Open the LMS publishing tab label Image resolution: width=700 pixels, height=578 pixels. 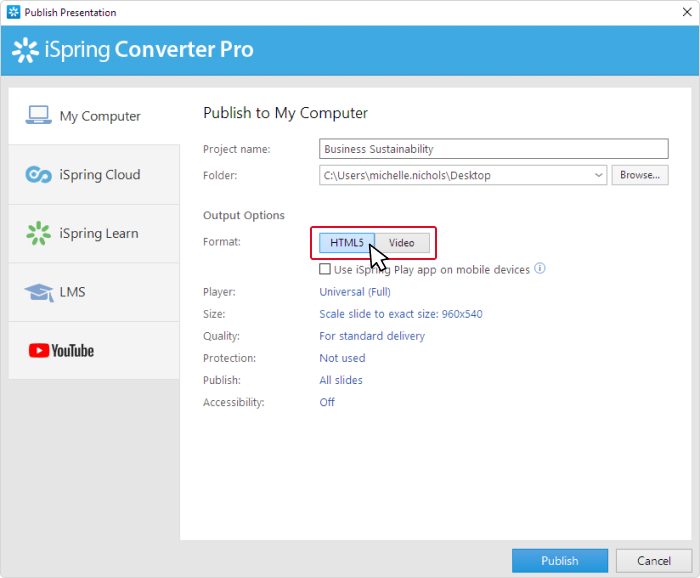pos(72,292)
